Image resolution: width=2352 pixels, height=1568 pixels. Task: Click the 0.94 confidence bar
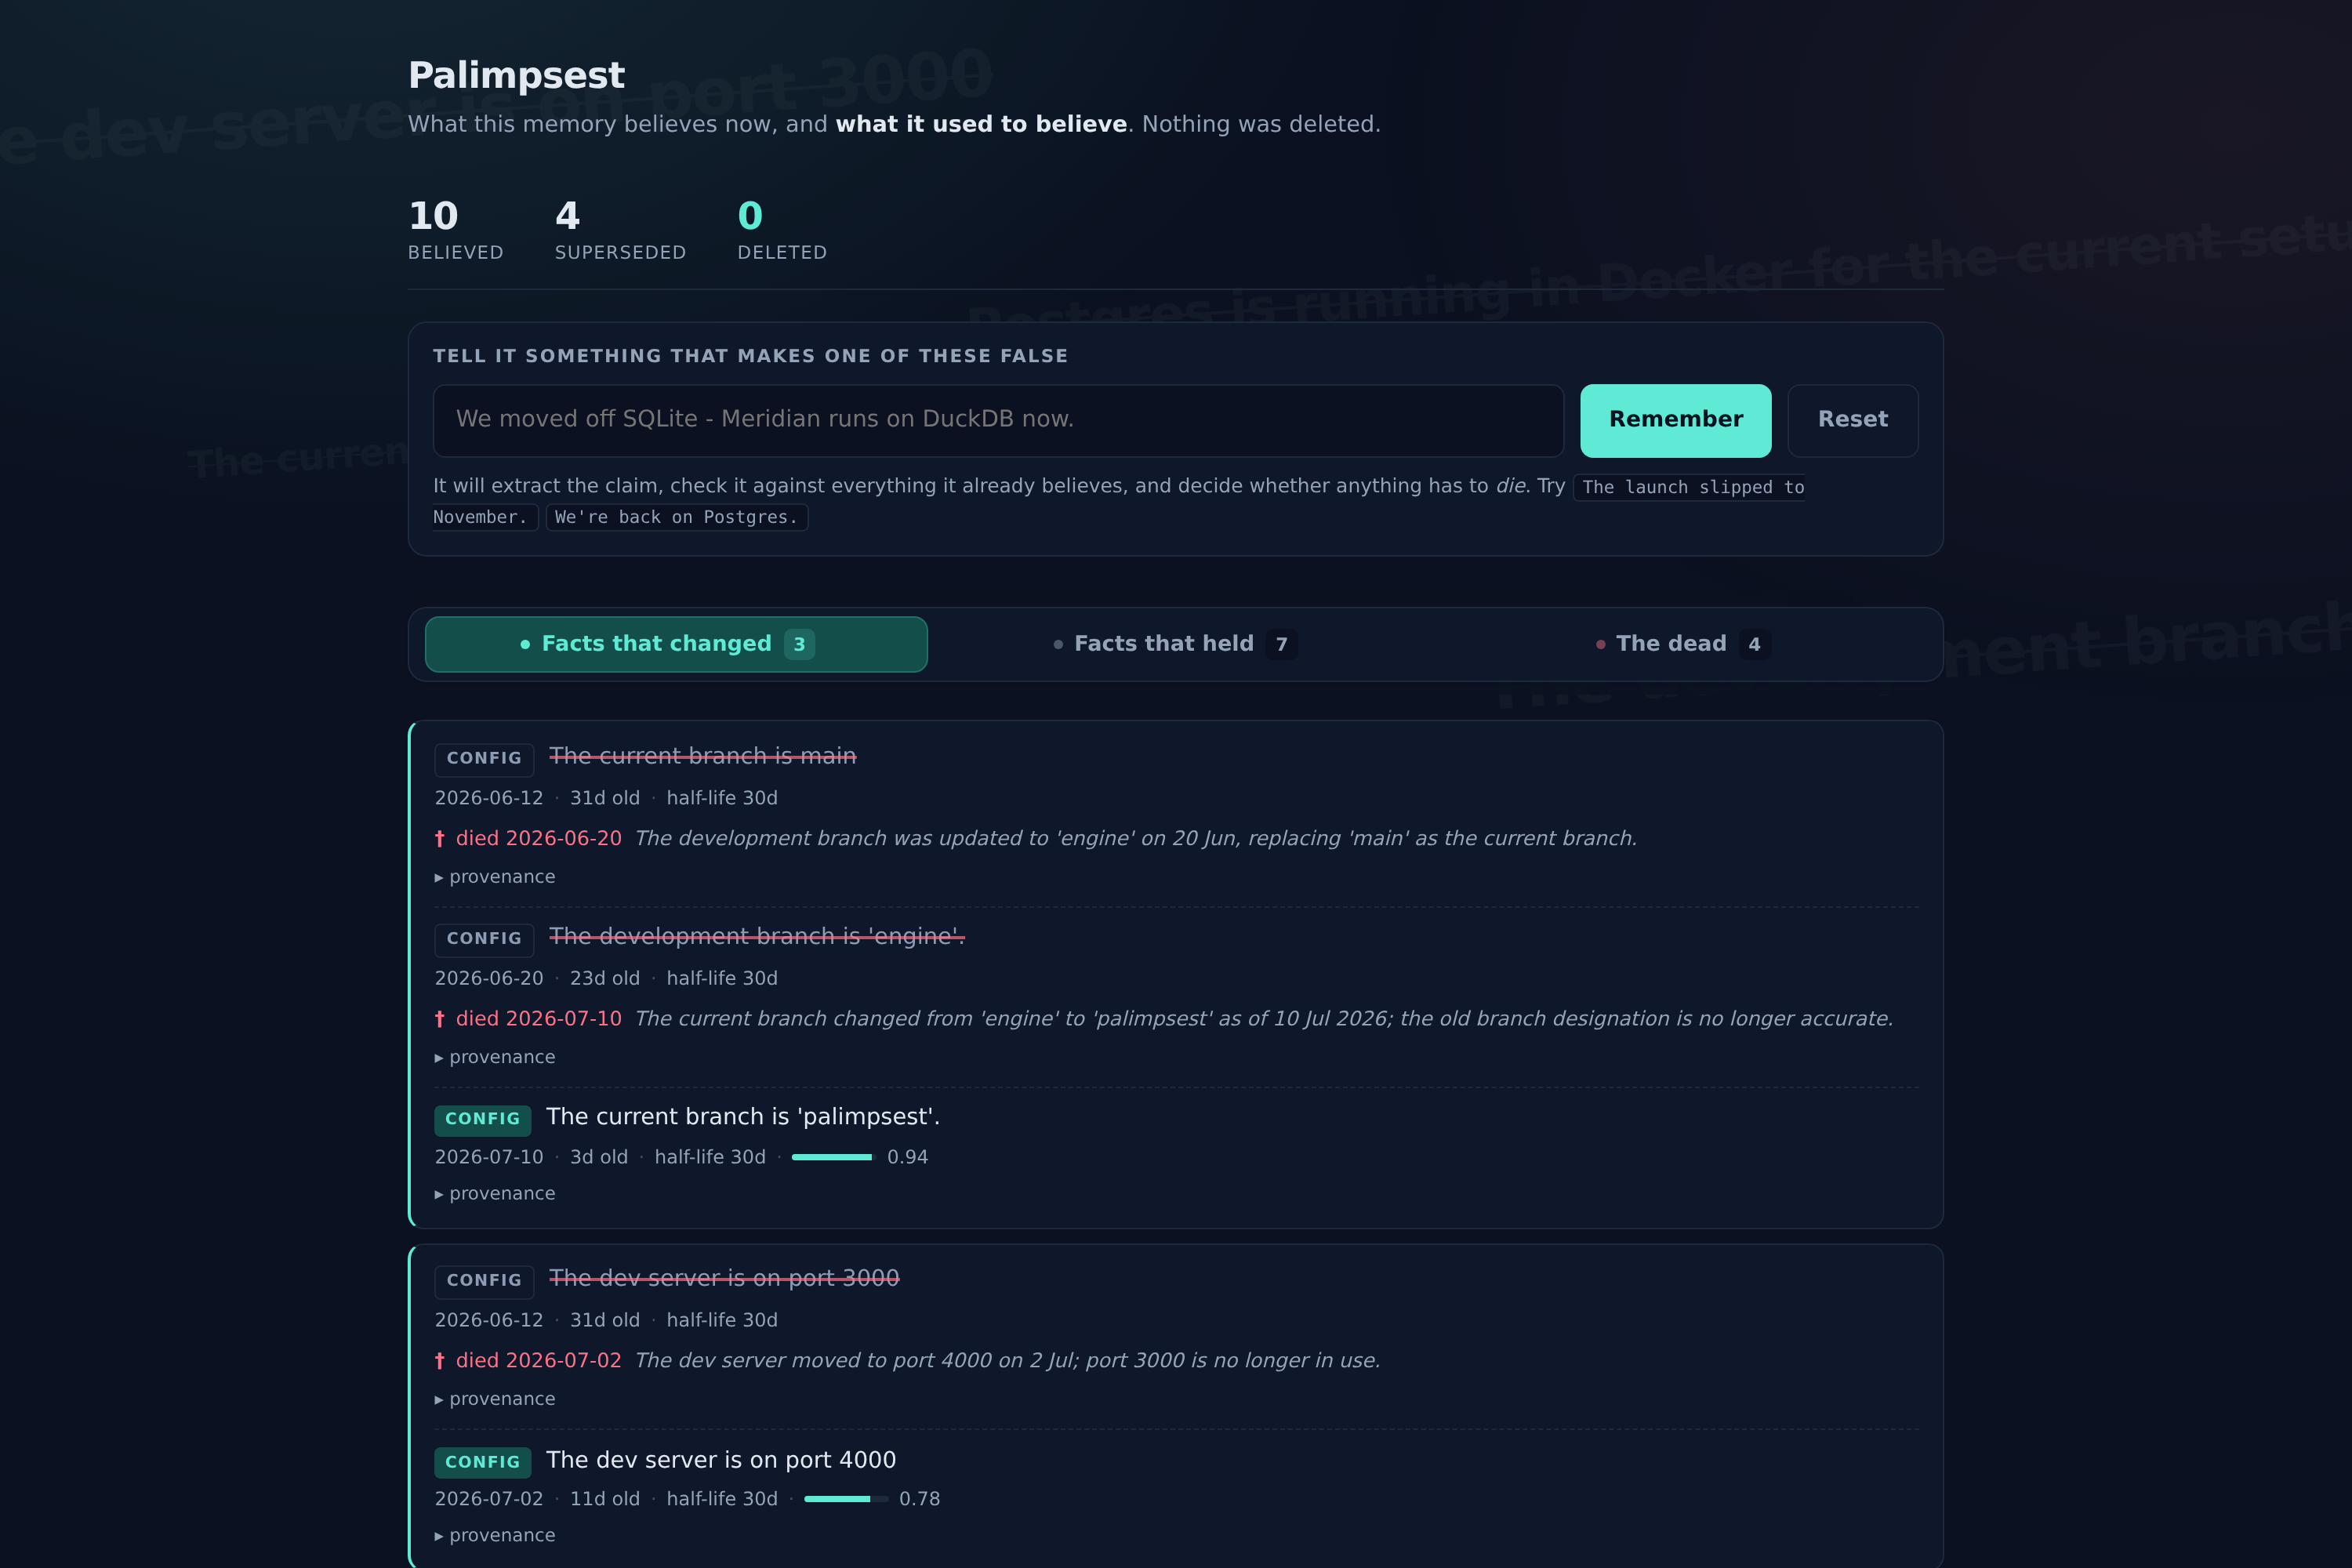coord(832,1157)
